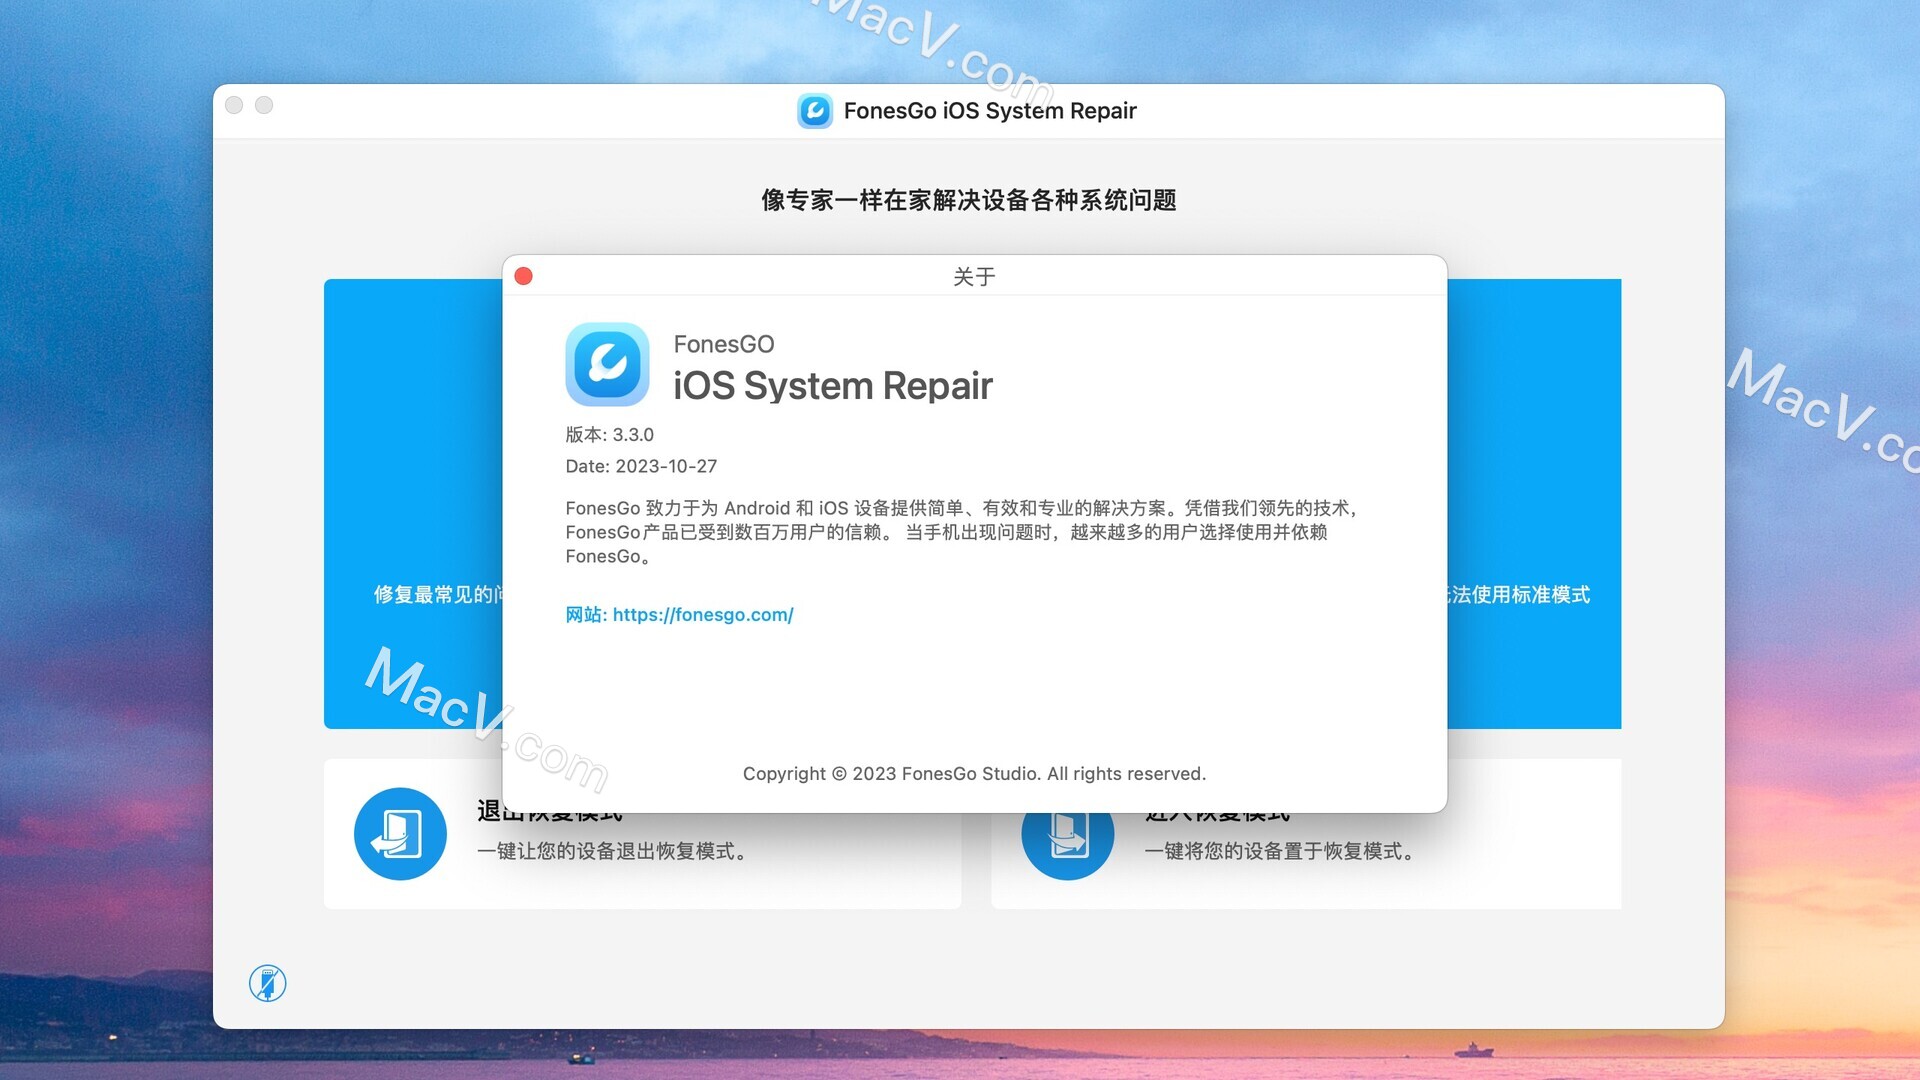The height and width of the screenshot is (1080, 1920).
Task: Click the iOS System Repair heading
Action: (832, 386)
